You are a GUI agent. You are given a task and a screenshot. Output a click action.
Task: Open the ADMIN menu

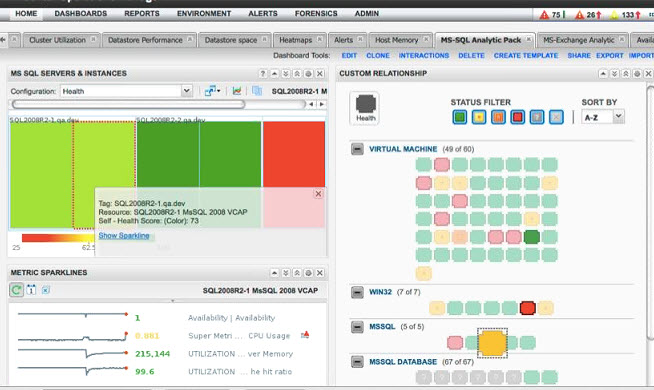pyautogui.click(x=367, y=14)
